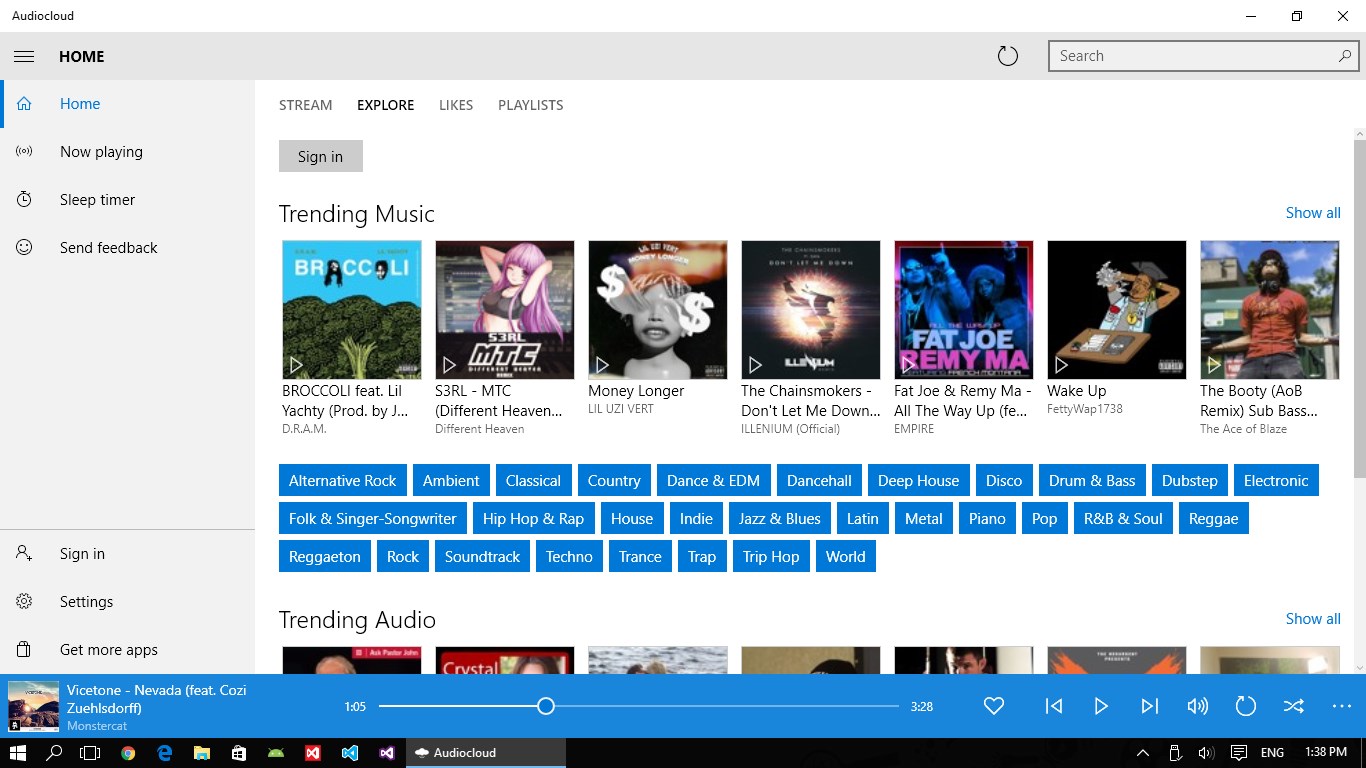Play All The Way Up play icon
This screenshot has width=1366, height=768.
(x=908, y=365)
